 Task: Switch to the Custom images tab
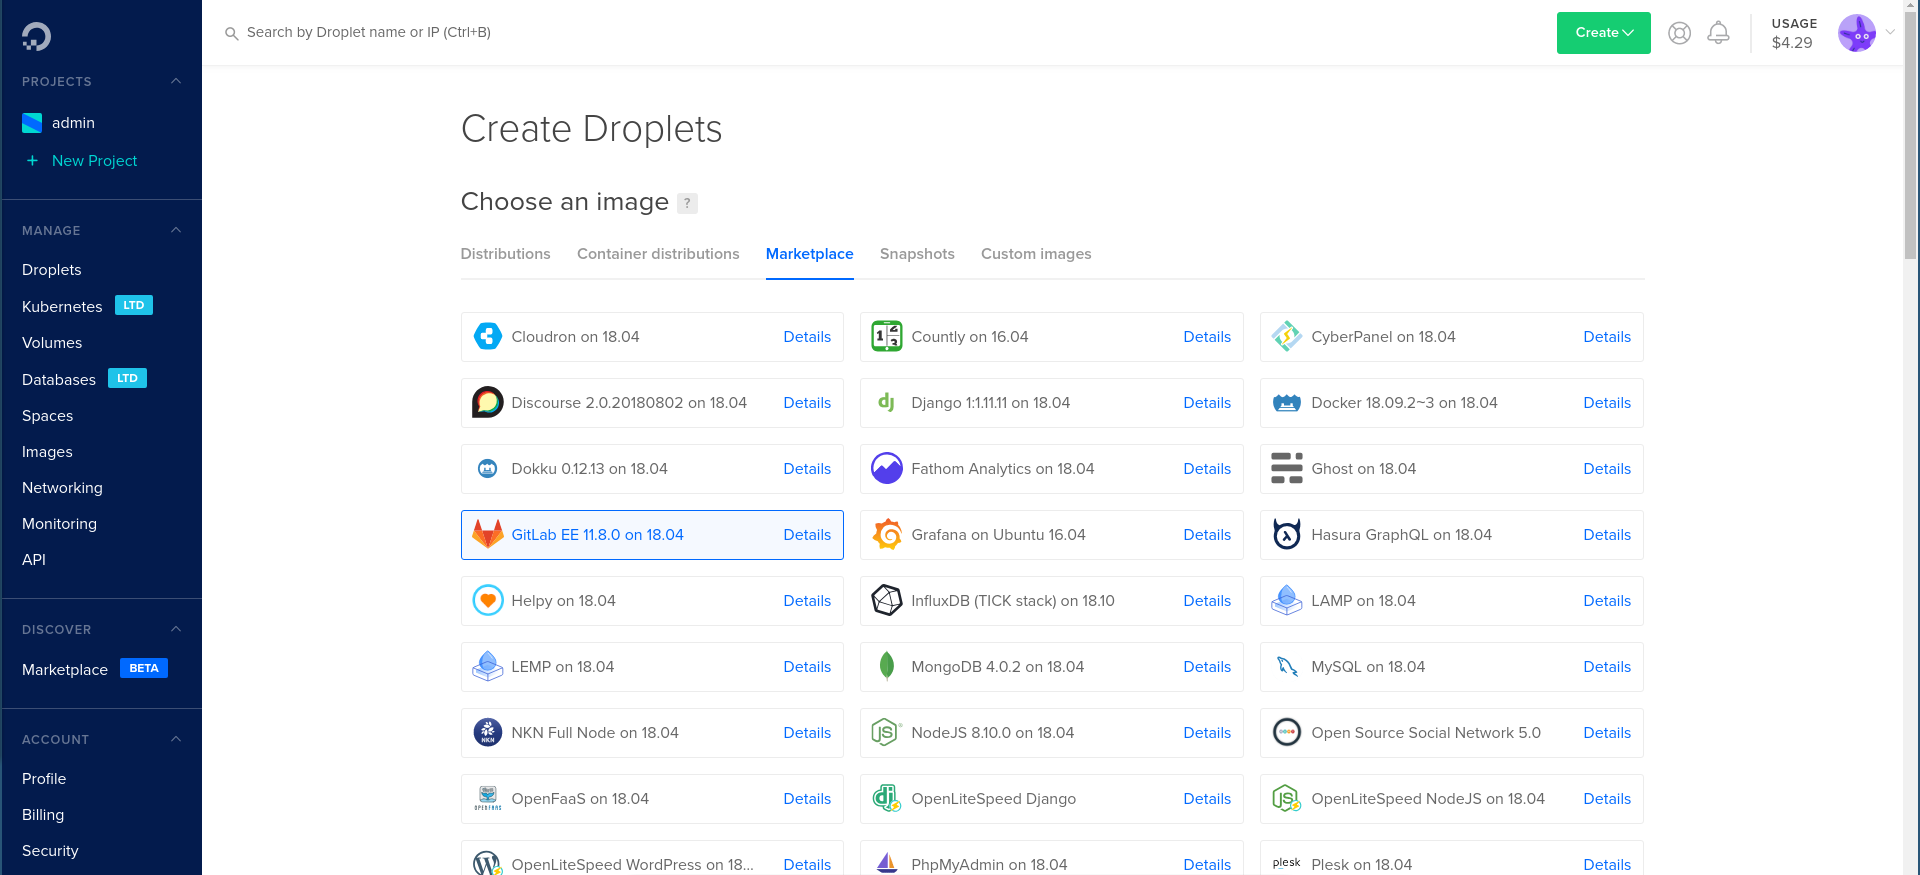(x=1036, y=254)
